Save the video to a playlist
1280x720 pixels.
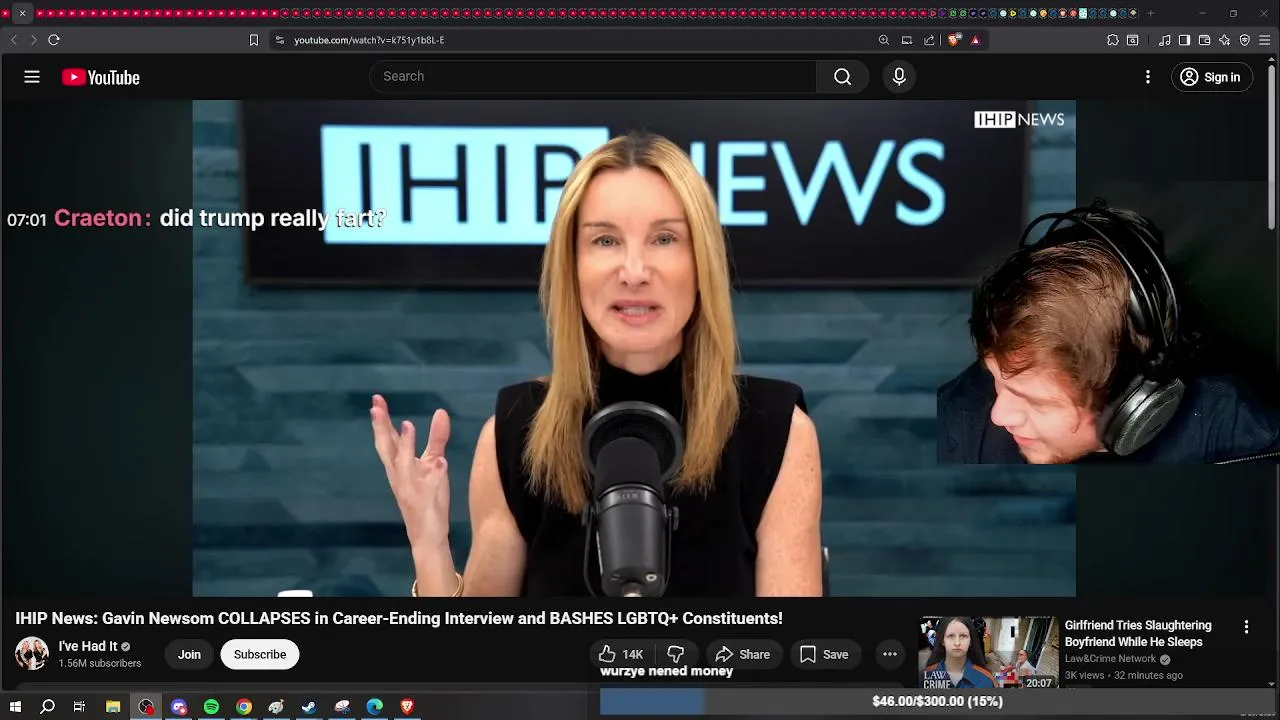click(x=824, y=654)
